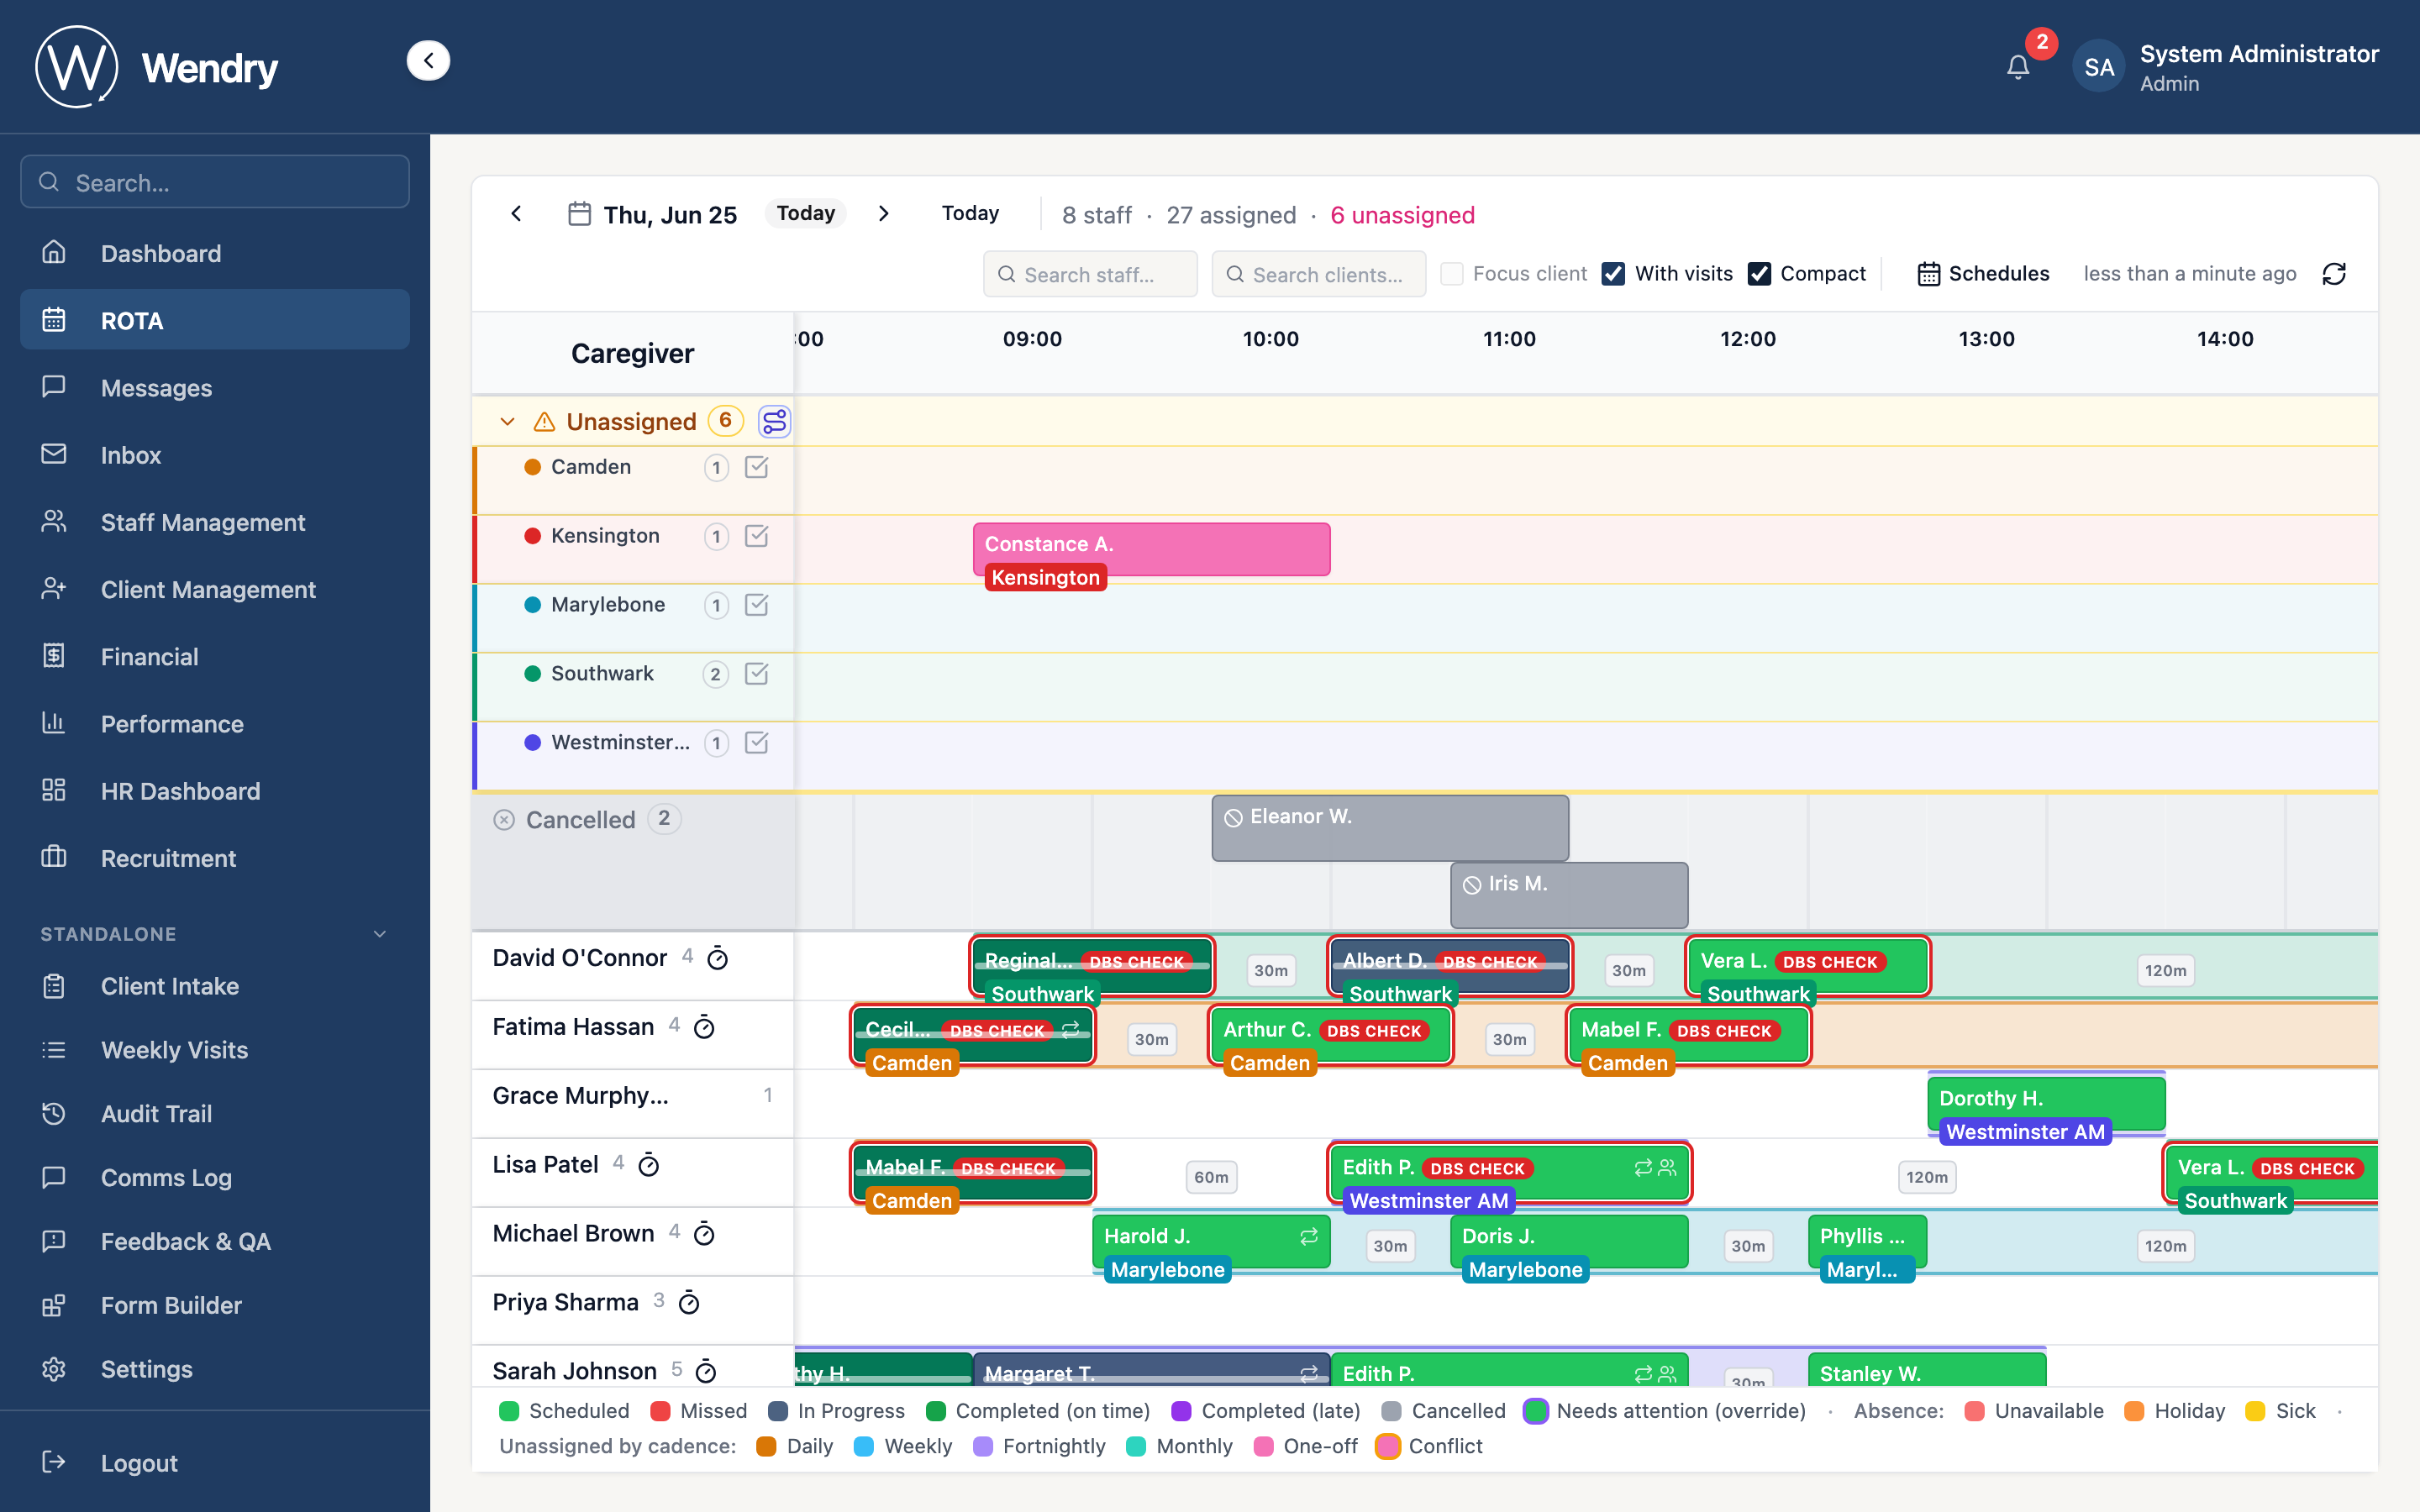The image size is (2420, 1512).
Task: Open cancelled Eleanor W. visit
Action: (x=1390, y=828)
